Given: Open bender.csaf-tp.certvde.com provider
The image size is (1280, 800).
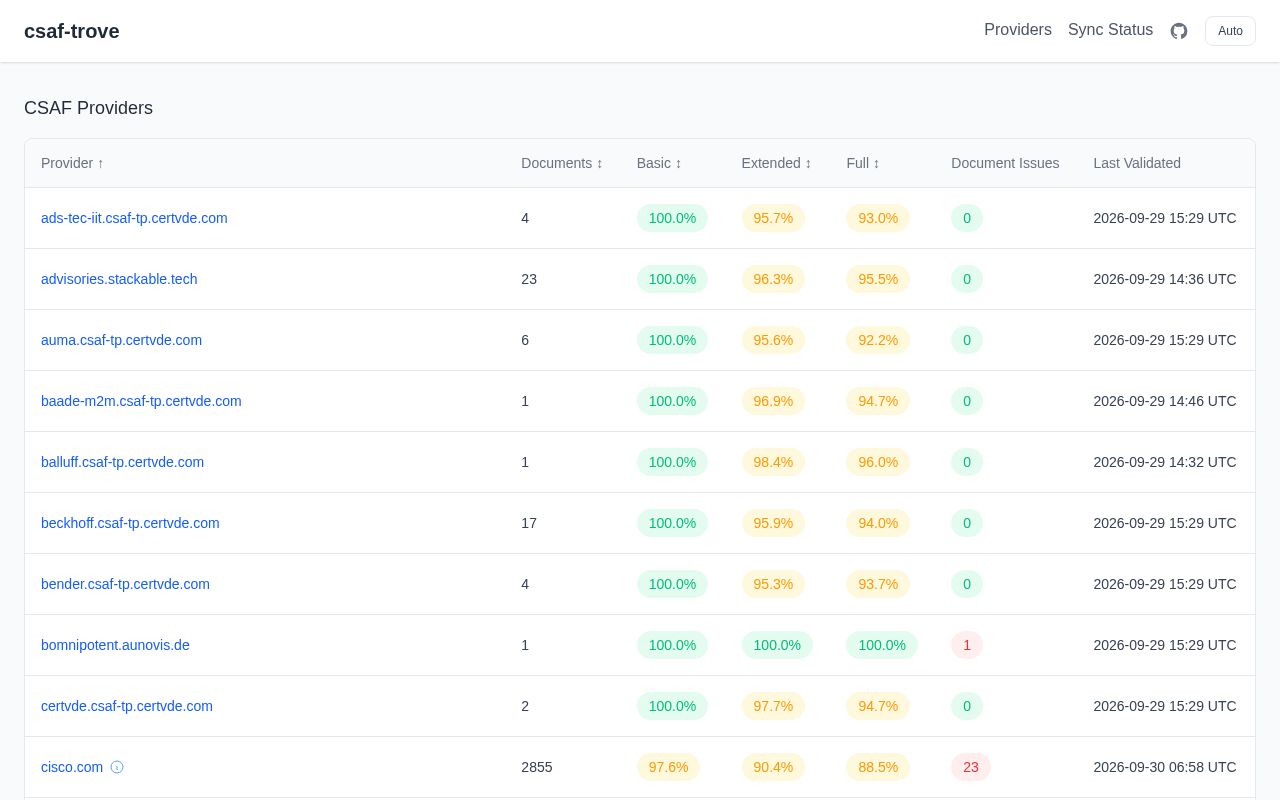Looking at the screenshot, I should coord(125,584).
